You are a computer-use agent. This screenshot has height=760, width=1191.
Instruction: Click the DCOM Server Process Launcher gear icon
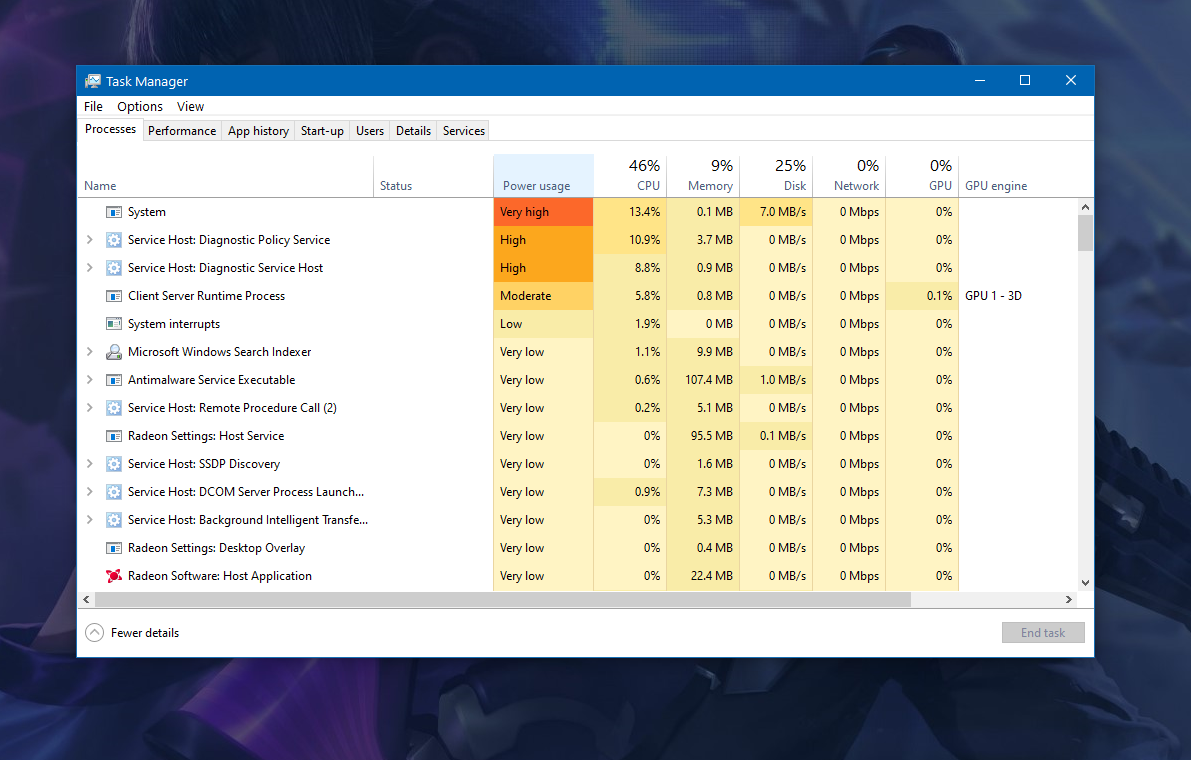point(114,492)
